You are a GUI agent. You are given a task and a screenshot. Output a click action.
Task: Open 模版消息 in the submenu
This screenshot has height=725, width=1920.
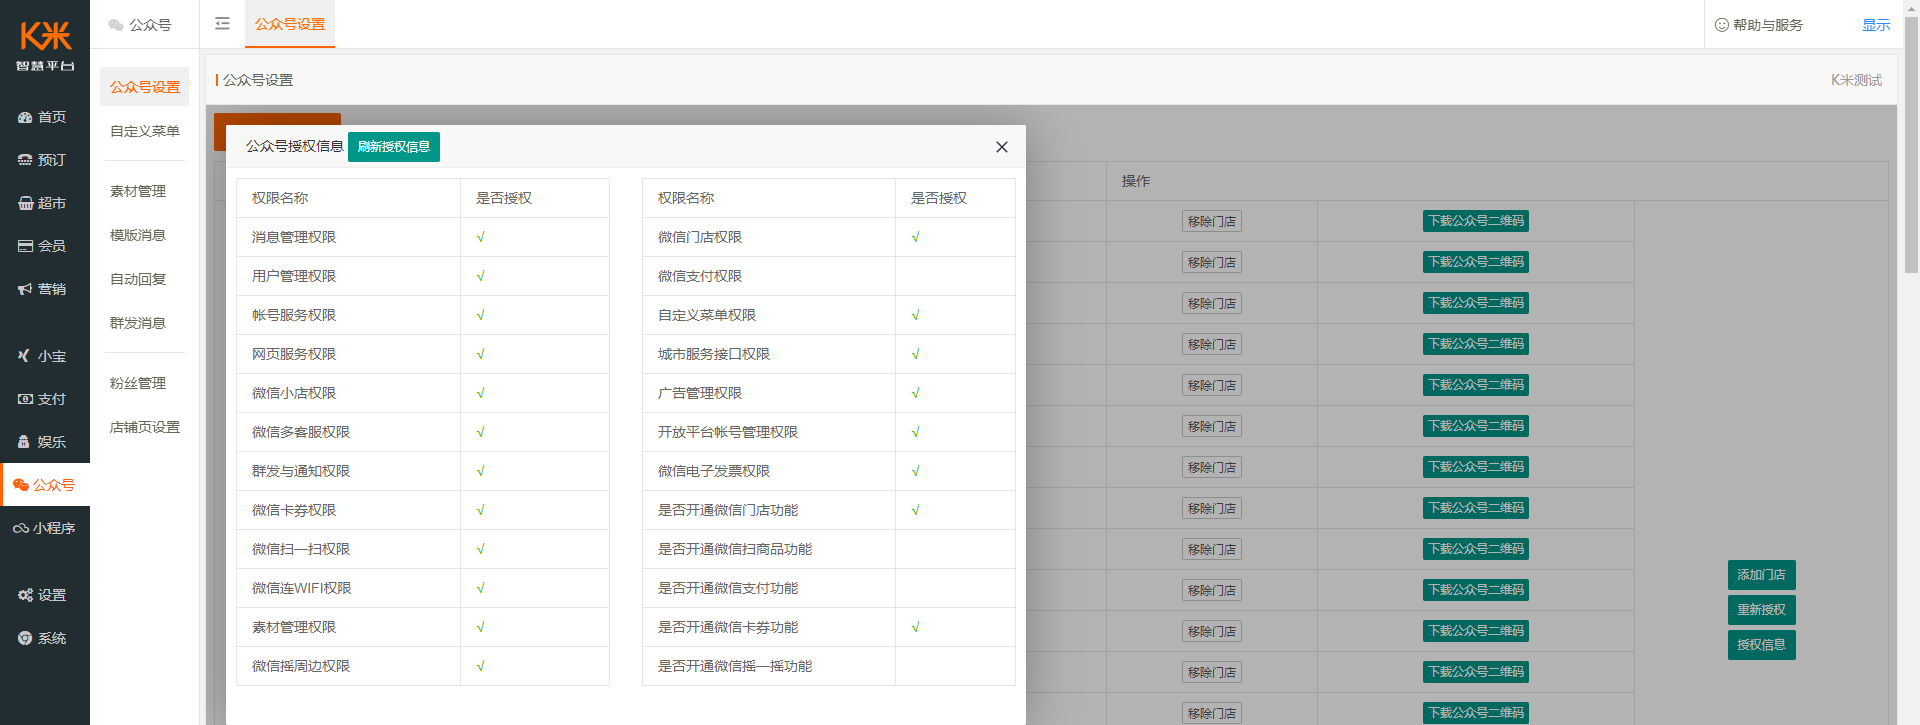coord(138,235)
